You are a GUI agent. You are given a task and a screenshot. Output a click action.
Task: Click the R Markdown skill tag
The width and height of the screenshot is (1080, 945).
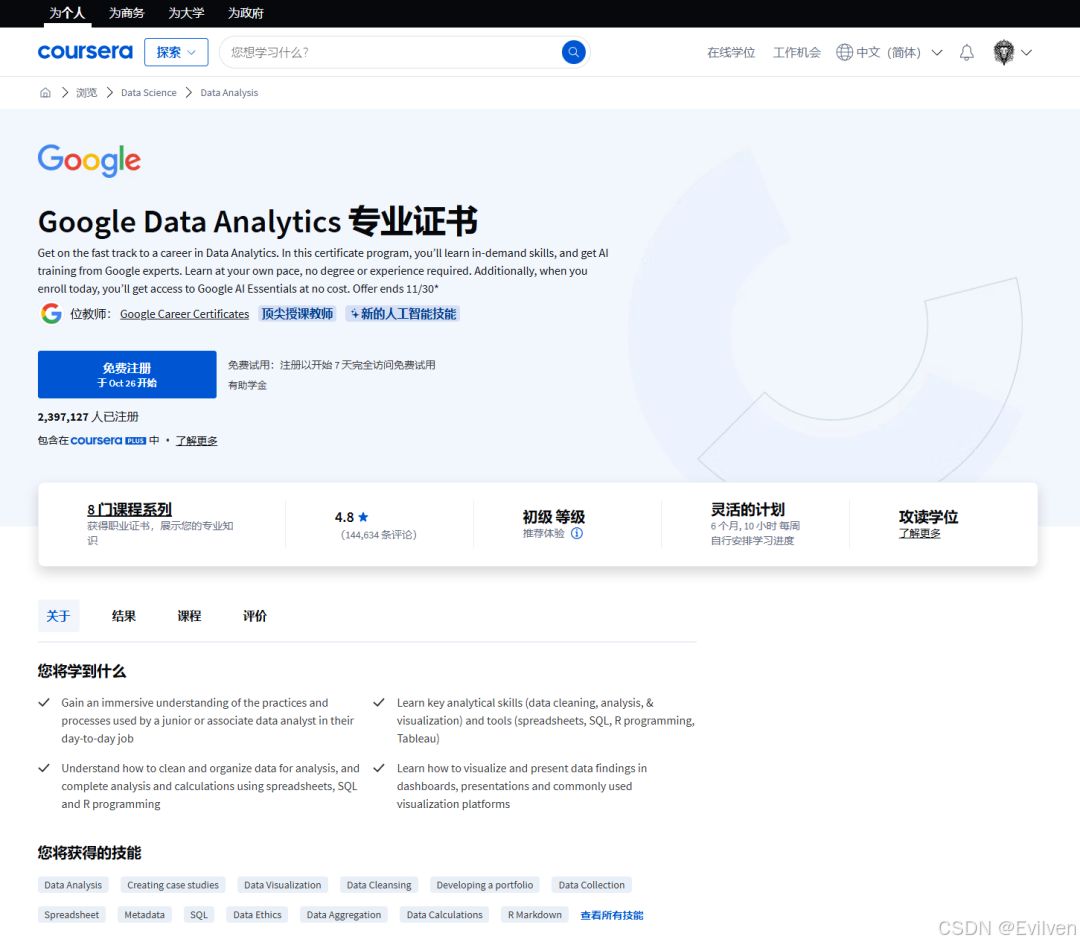[x=534, y=915]
